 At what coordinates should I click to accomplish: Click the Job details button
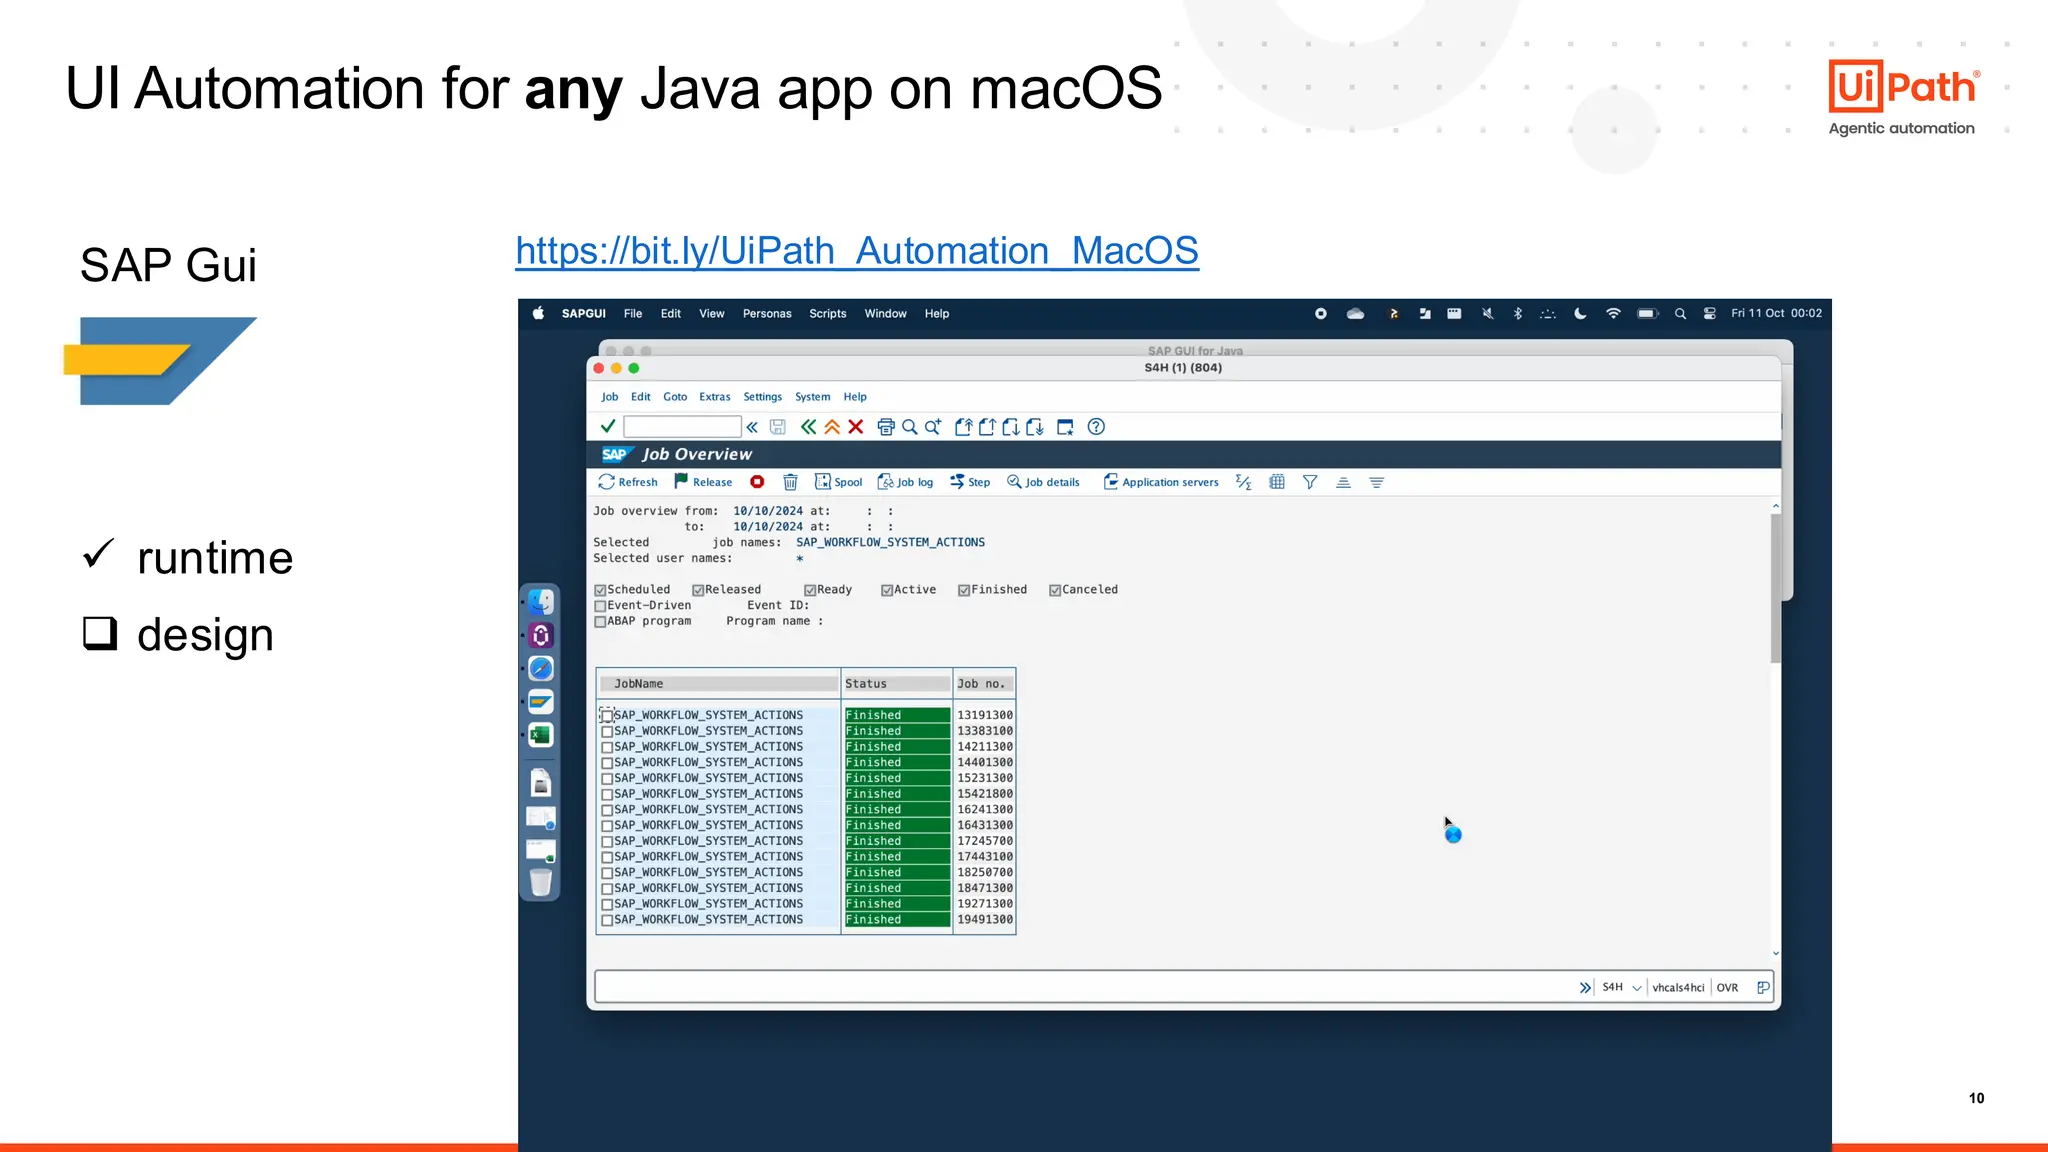1043,482
